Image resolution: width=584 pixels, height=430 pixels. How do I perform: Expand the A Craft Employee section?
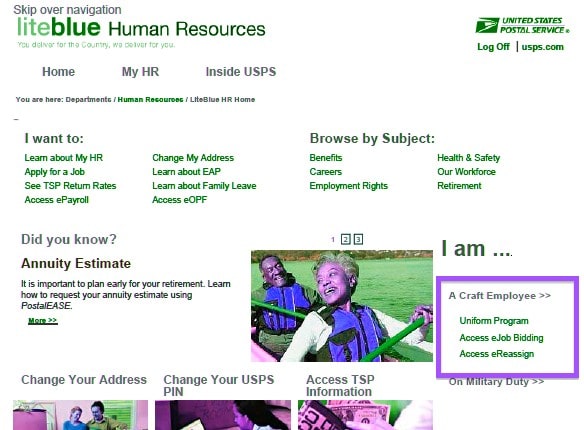500,296
